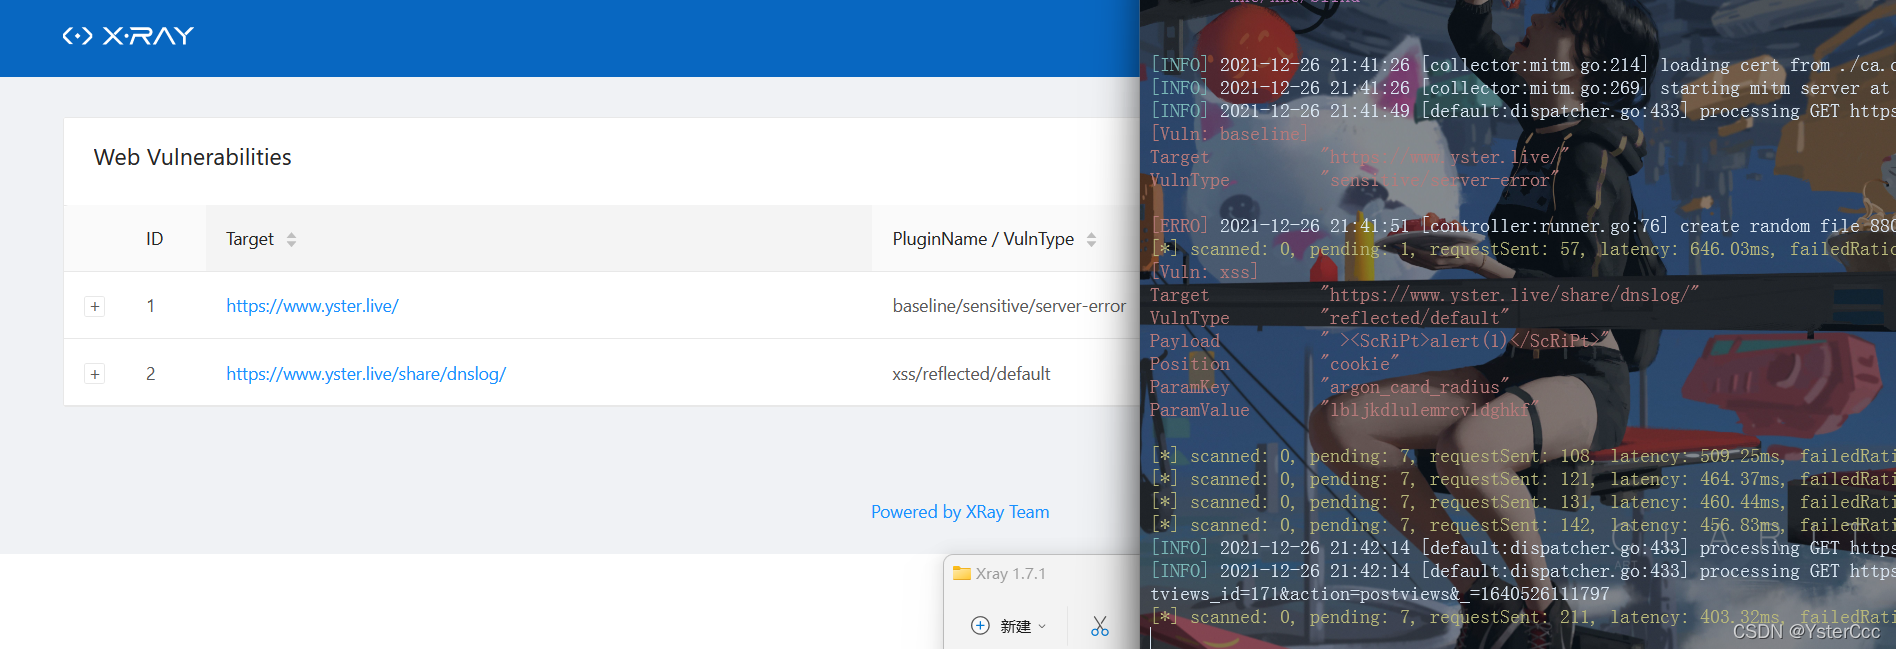
Task: Click ID cell 2 in table
Action: click(x=151, y=374)
